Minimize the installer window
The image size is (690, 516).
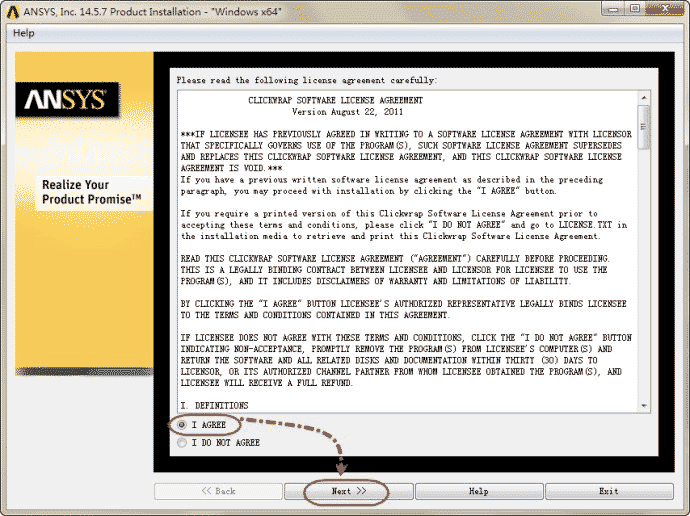613,8
